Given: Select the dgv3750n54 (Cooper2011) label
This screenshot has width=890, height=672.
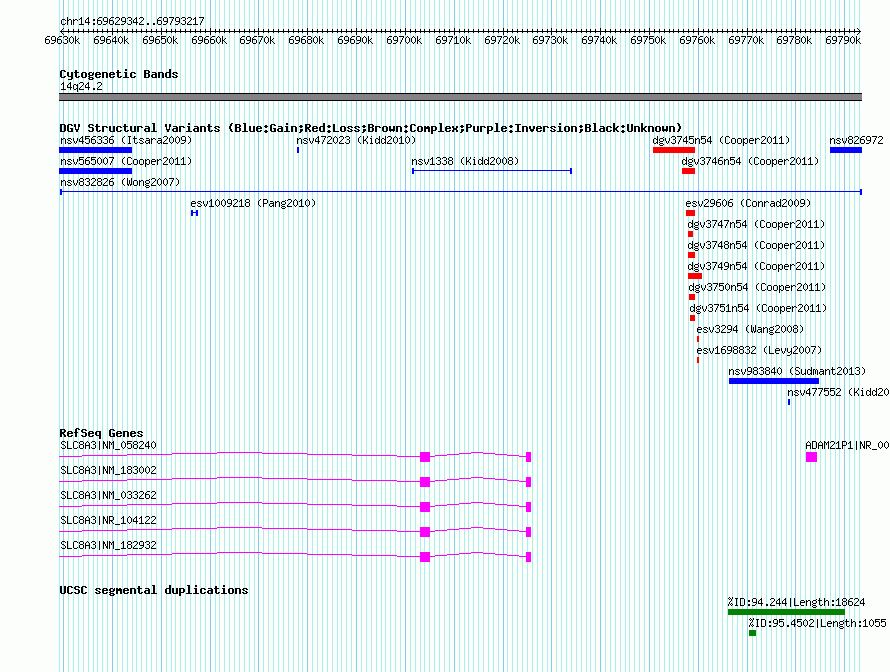Looking at the screenshot, I should coord(757,287).
